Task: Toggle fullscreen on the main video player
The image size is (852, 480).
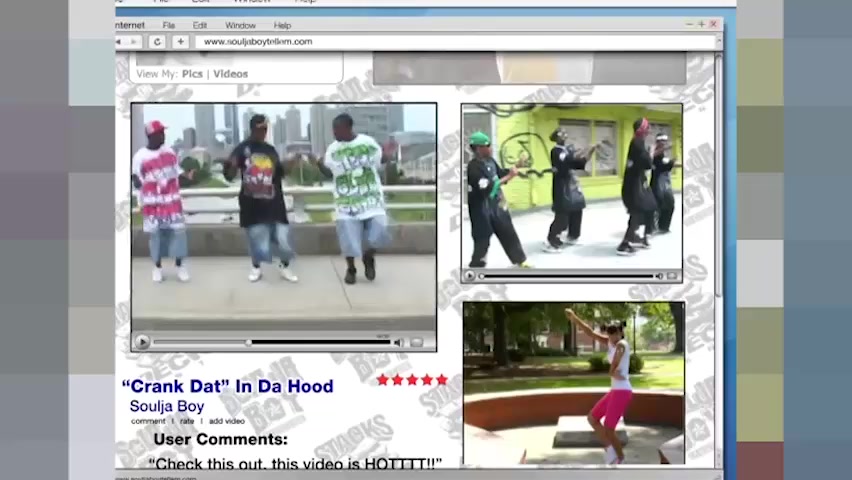Action: point(417,342)
